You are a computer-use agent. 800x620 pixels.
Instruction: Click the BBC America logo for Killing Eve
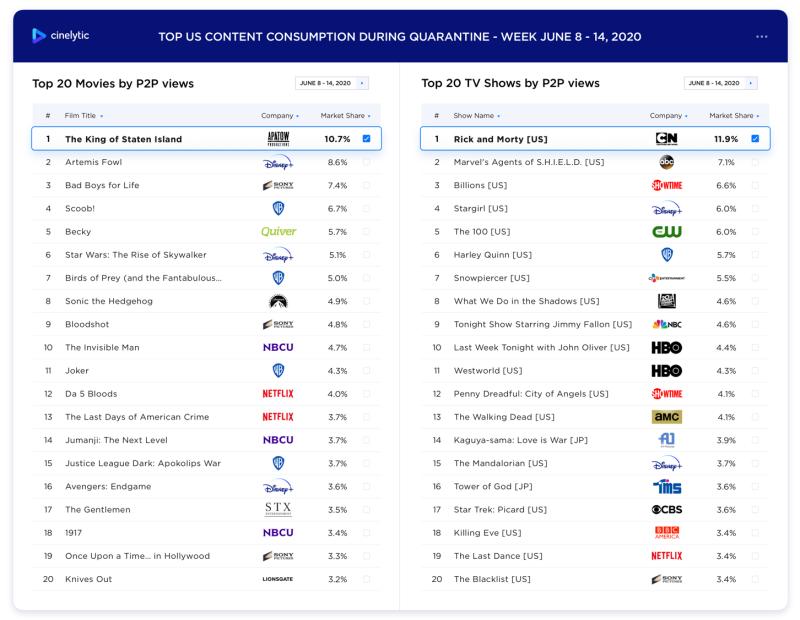tap(667, 533)
